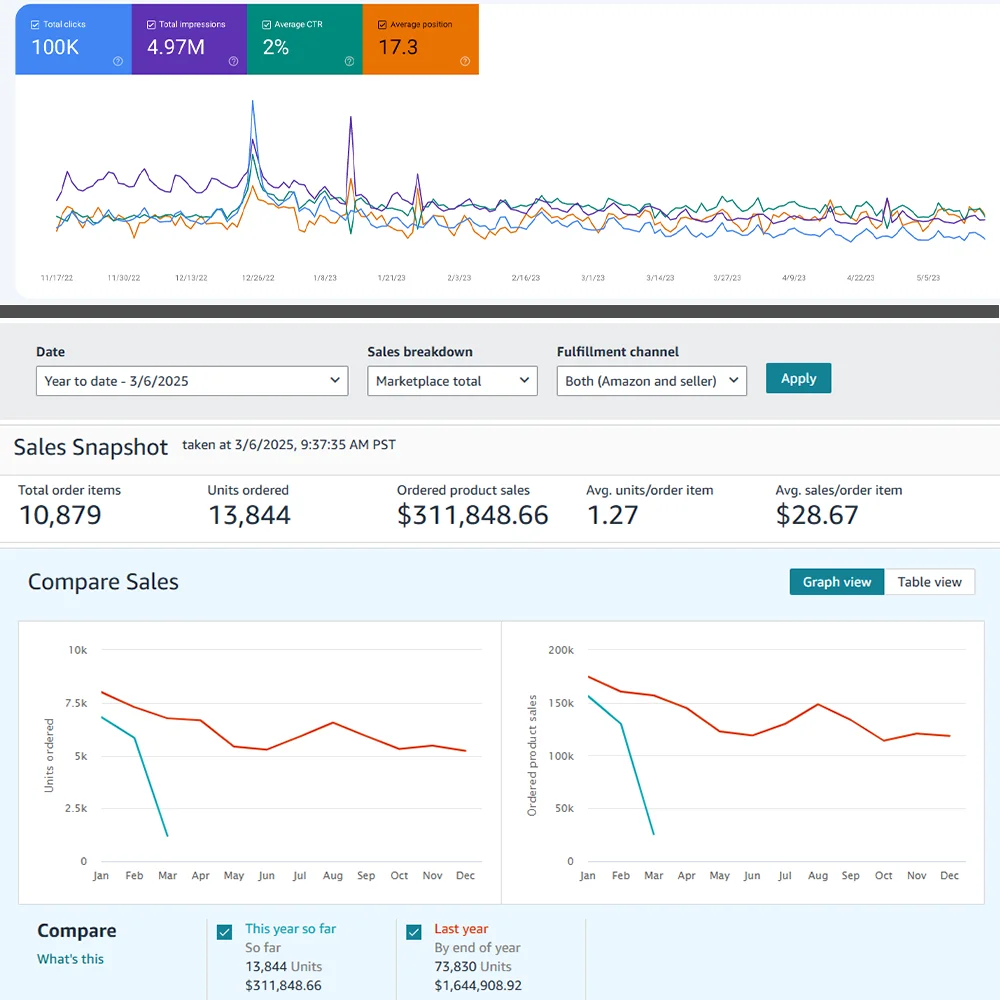Screen dimensions: 1000x1000
Task: Open the Fulfillment channel dropdown
Action: 651,381
